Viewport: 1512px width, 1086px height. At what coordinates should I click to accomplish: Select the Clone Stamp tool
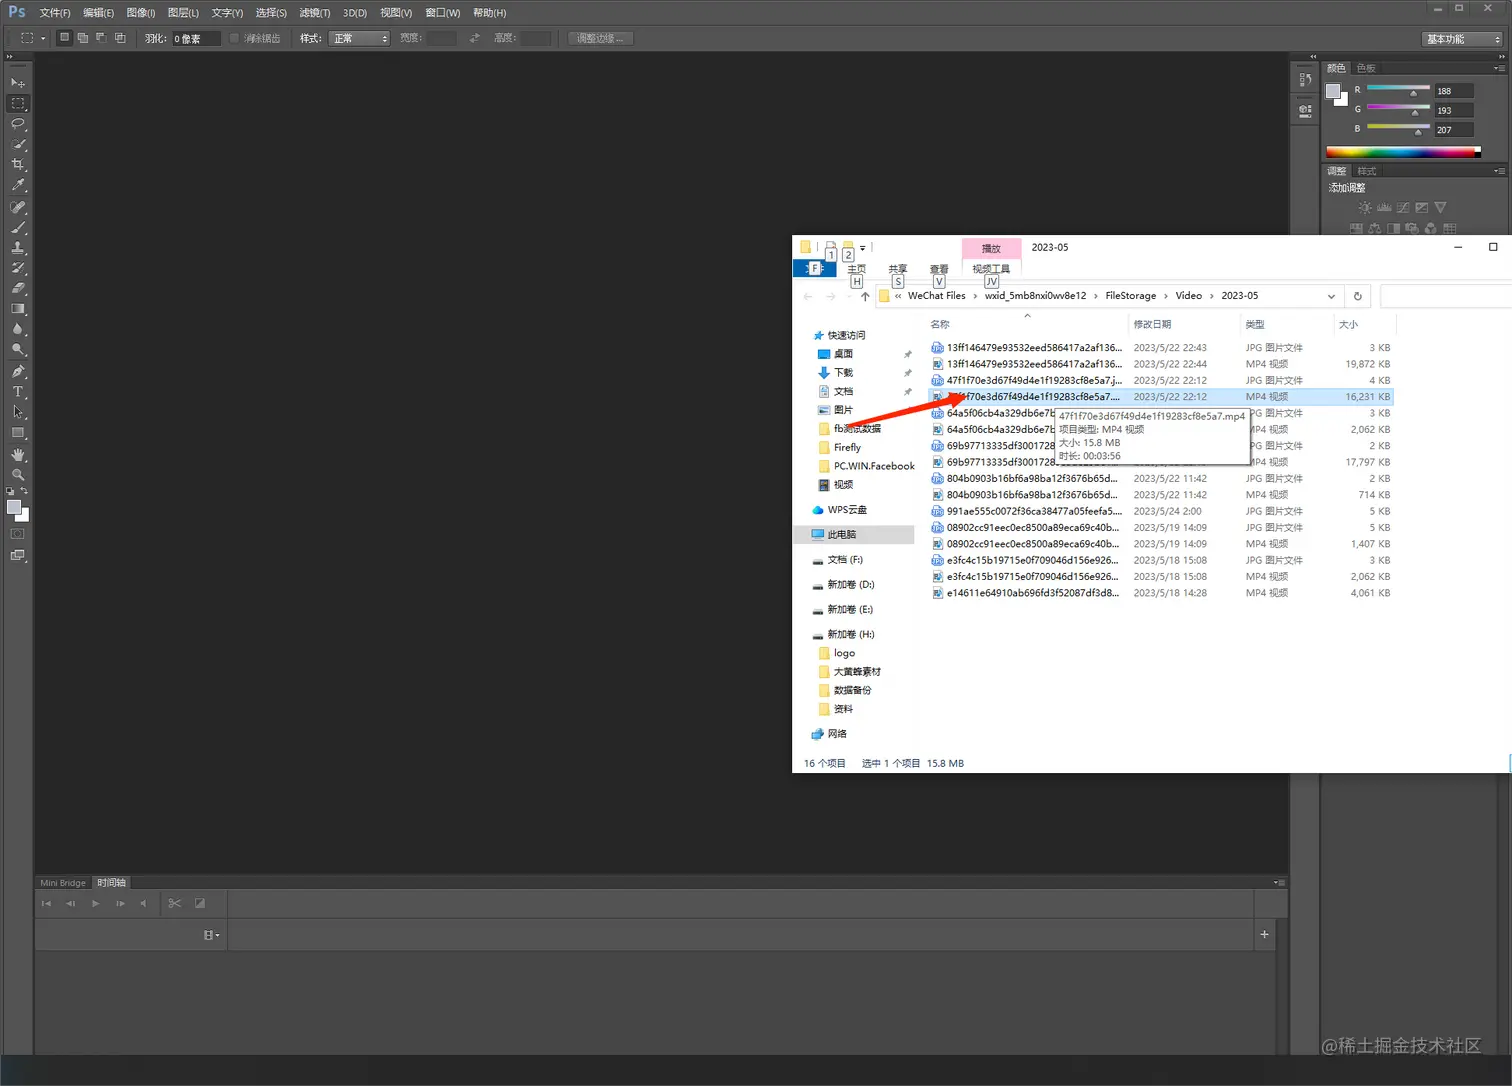(x=18, y=248)
